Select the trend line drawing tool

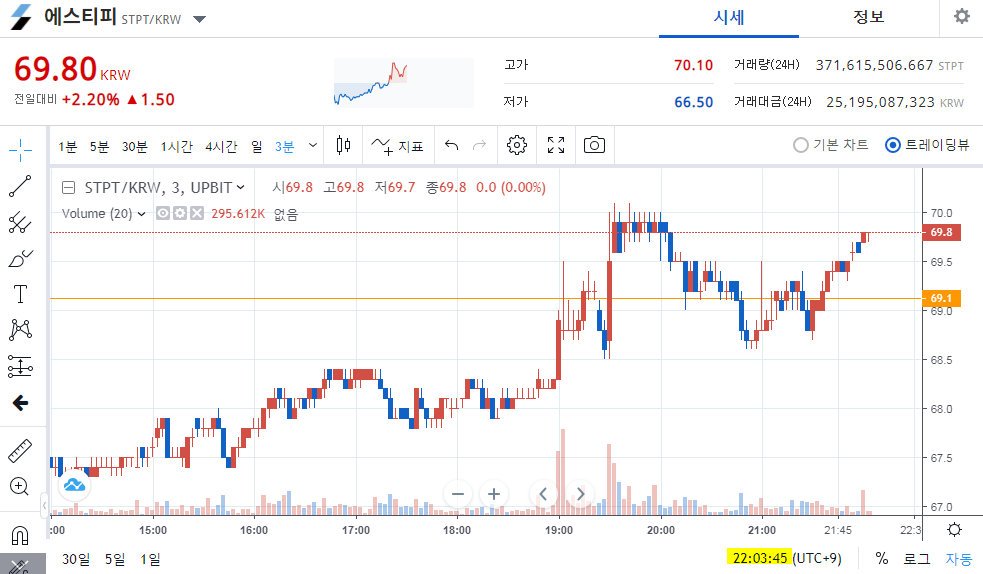pos(20,186)
